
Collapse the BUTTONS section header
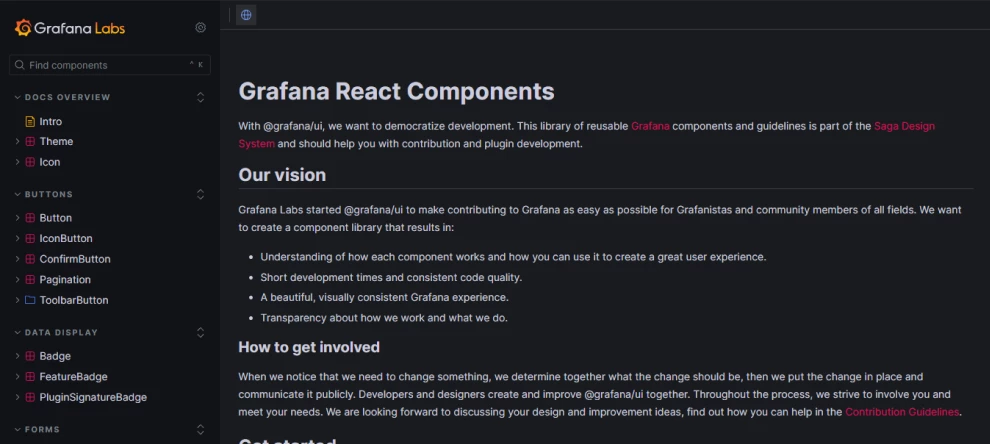point(44,194)
